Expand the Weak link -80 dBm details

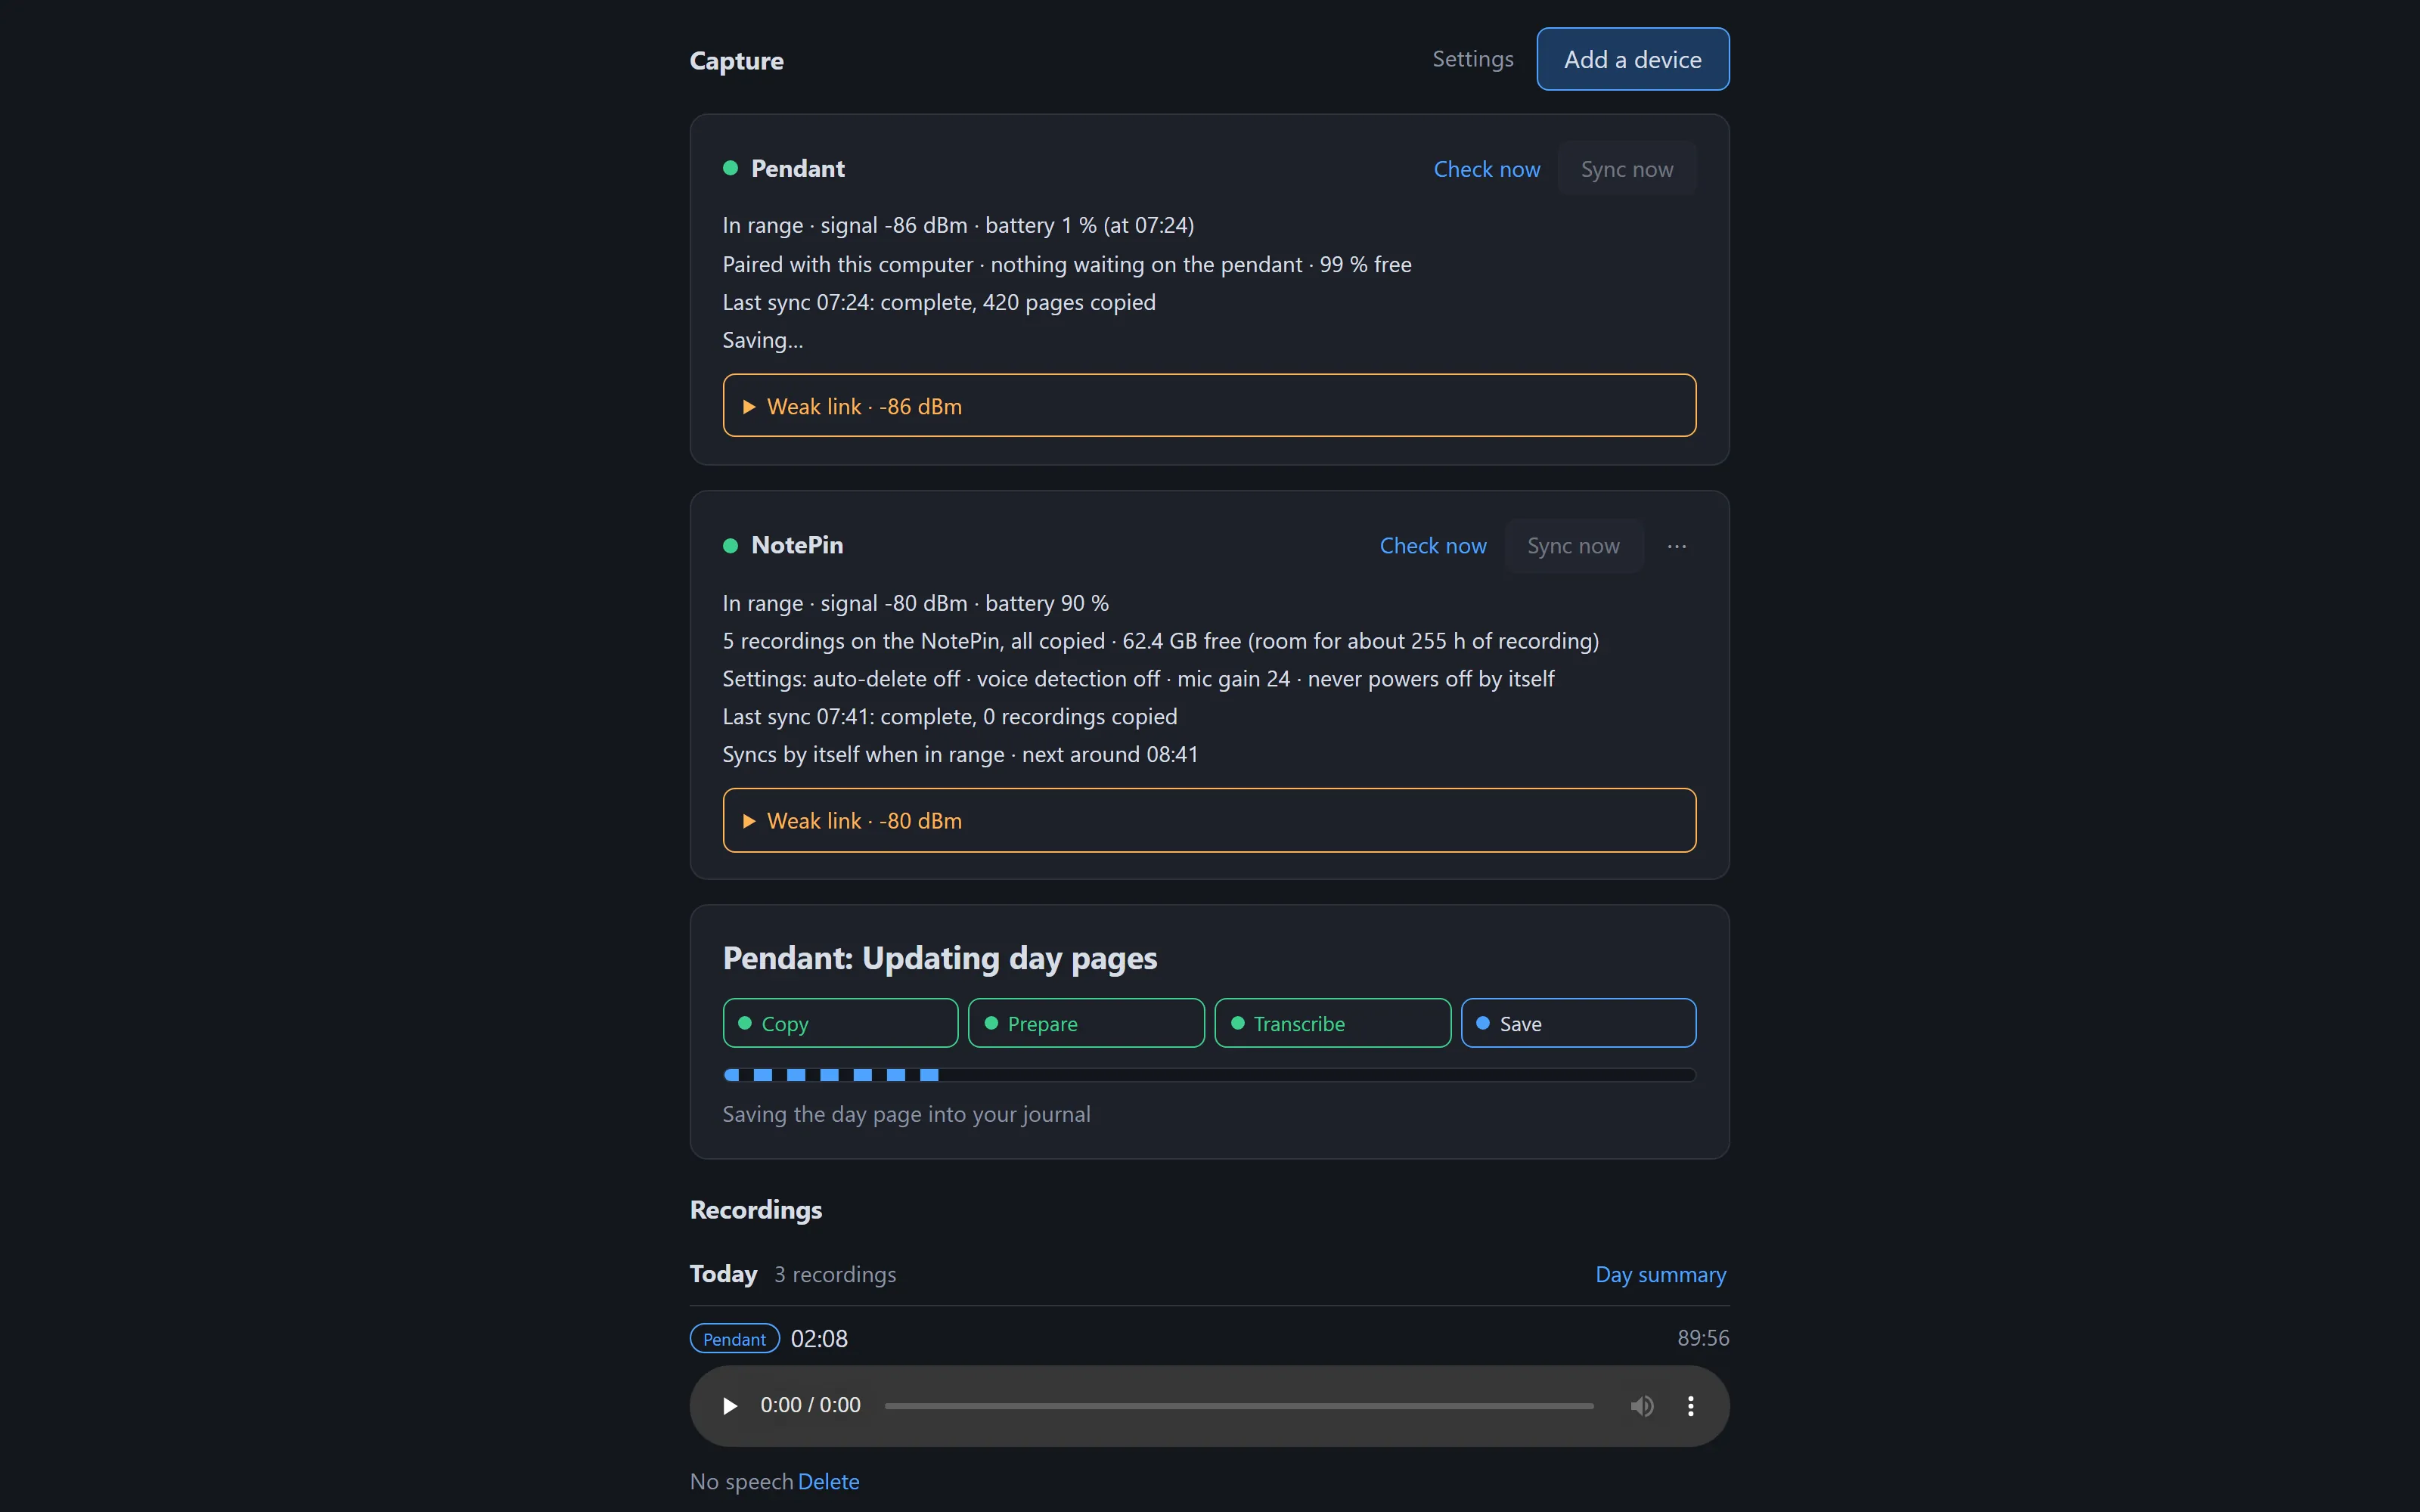pos(1209,820)
